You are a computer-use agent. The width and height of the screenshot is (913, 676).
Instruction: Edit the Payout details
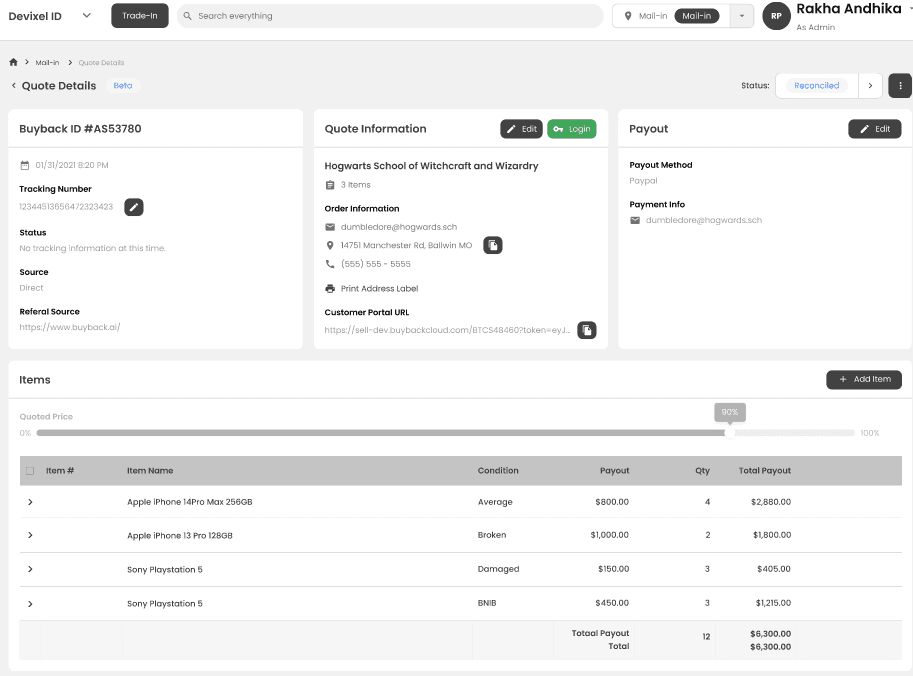coord(875,129)
